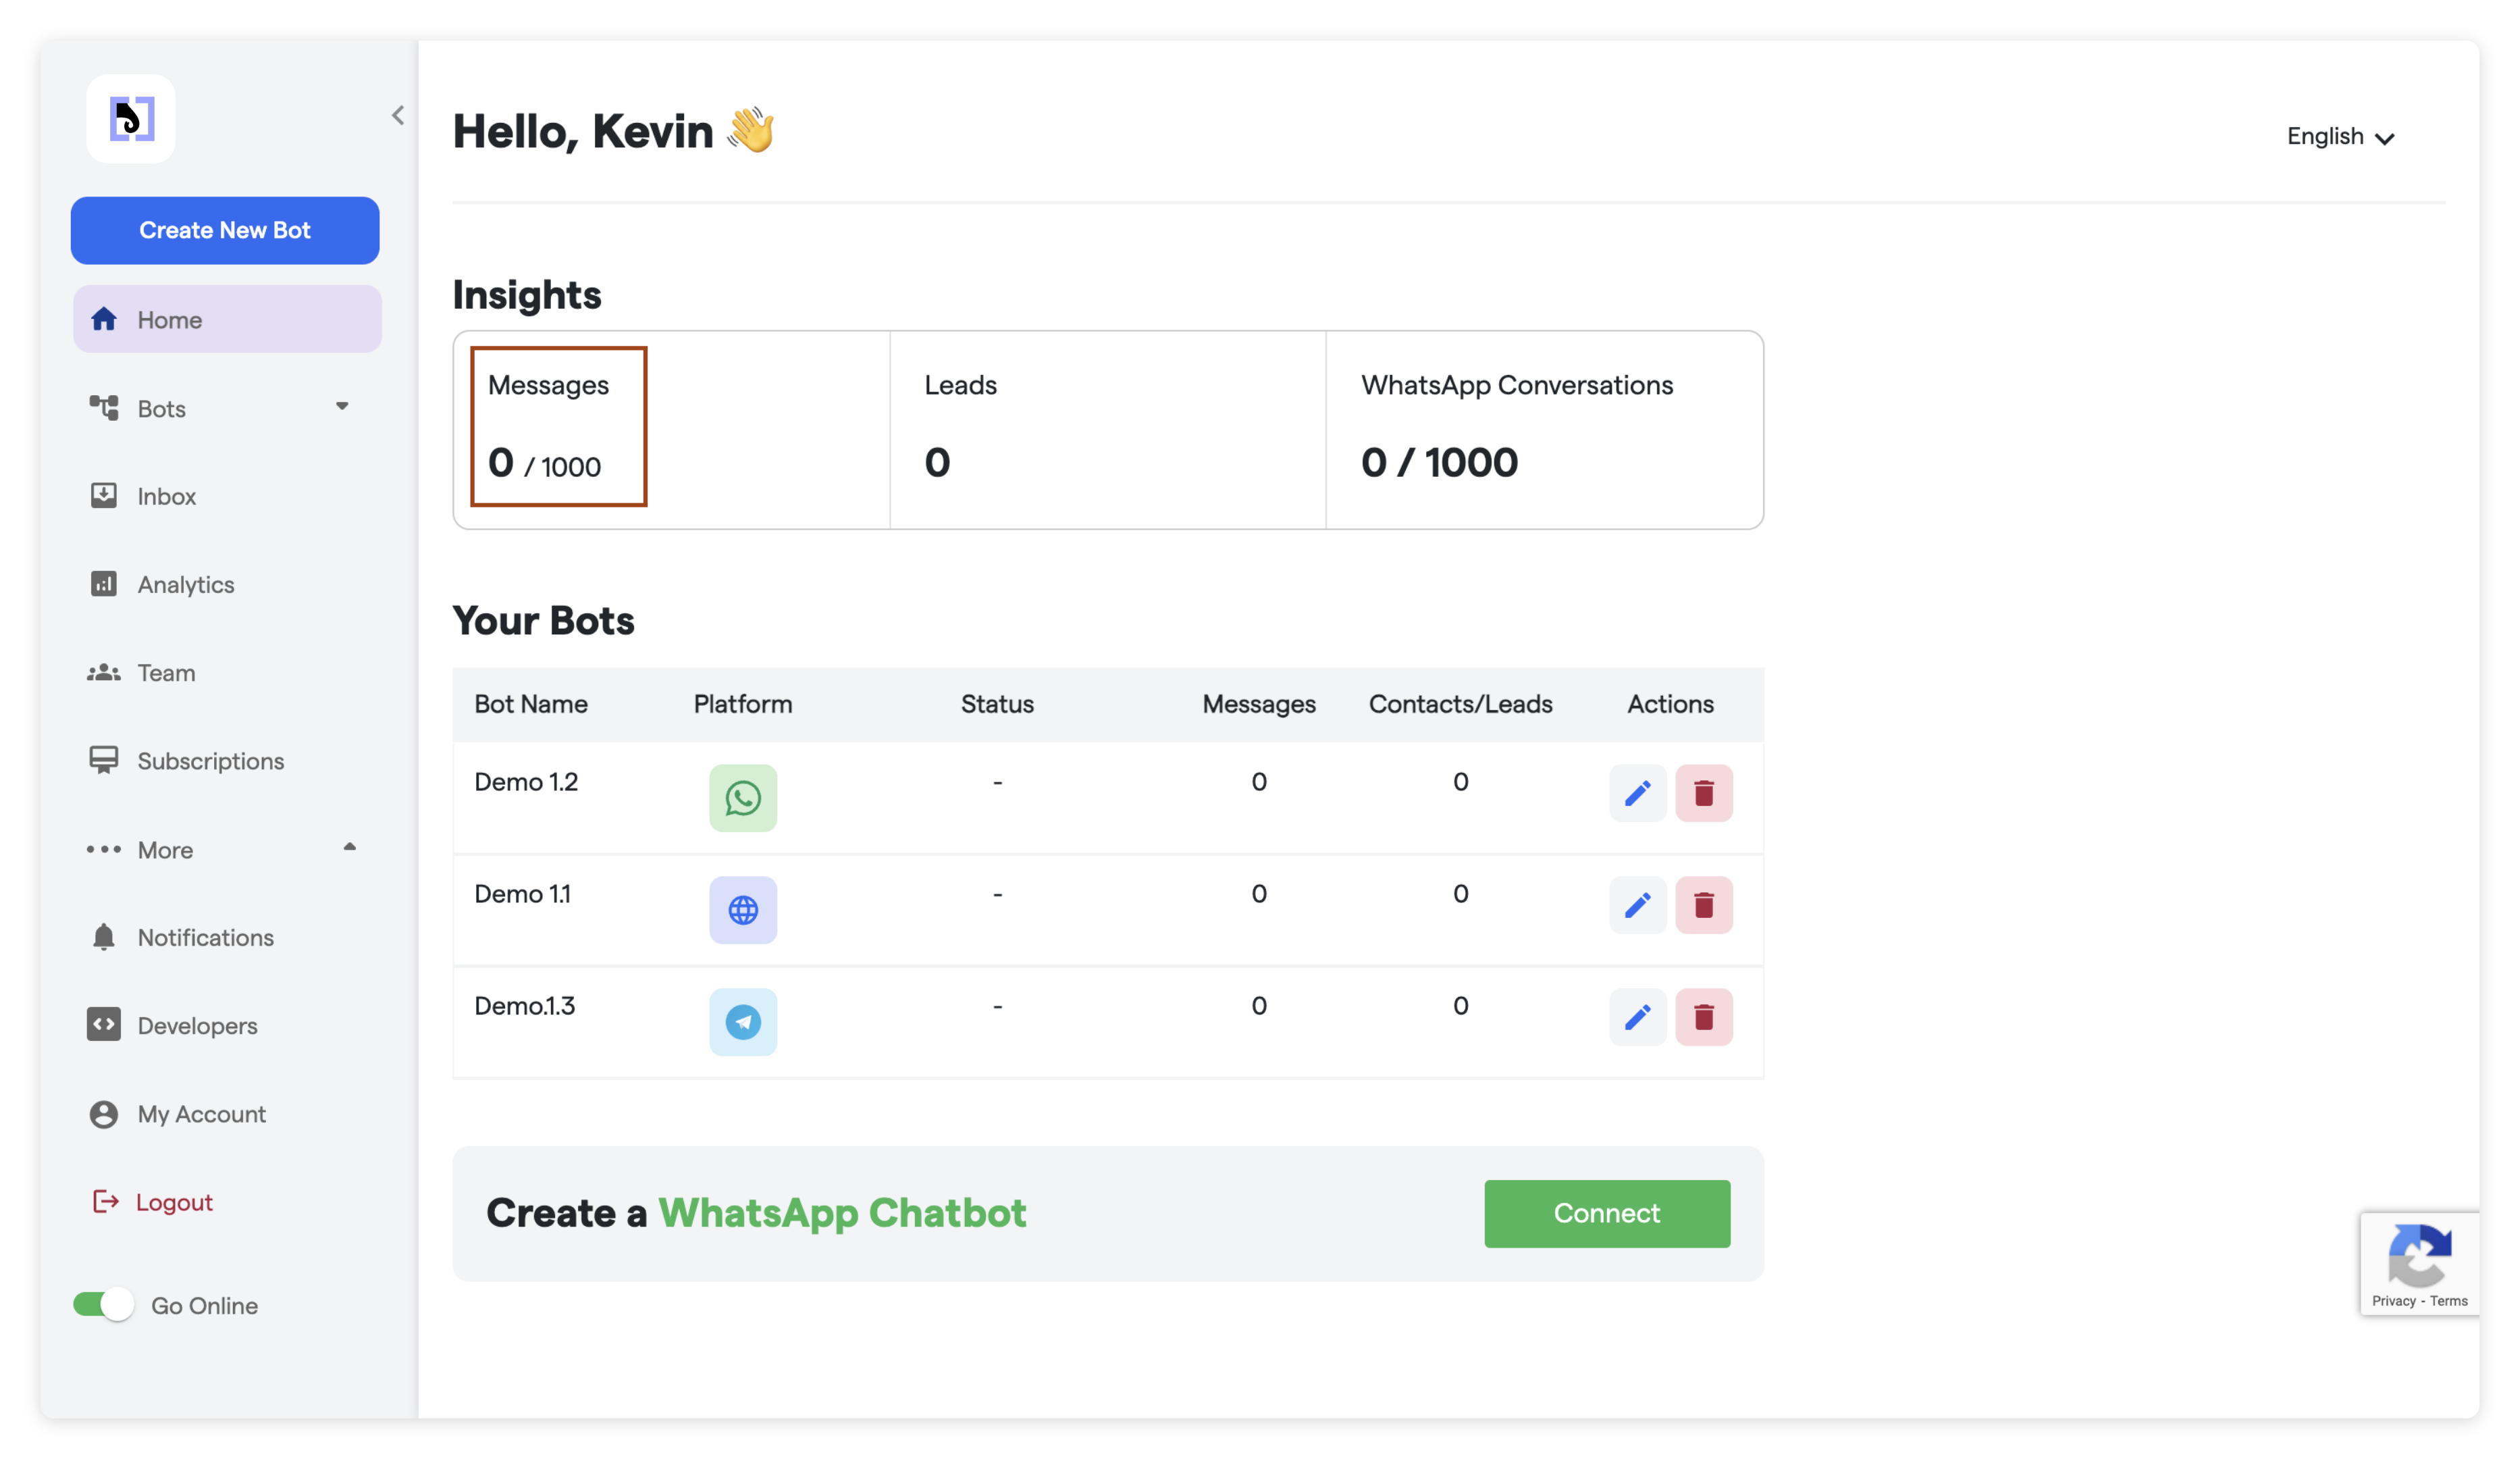Go to Subscriptions in the sidebar
This screenshot has width=2520, height=1459.
click(x=210, y=761)
